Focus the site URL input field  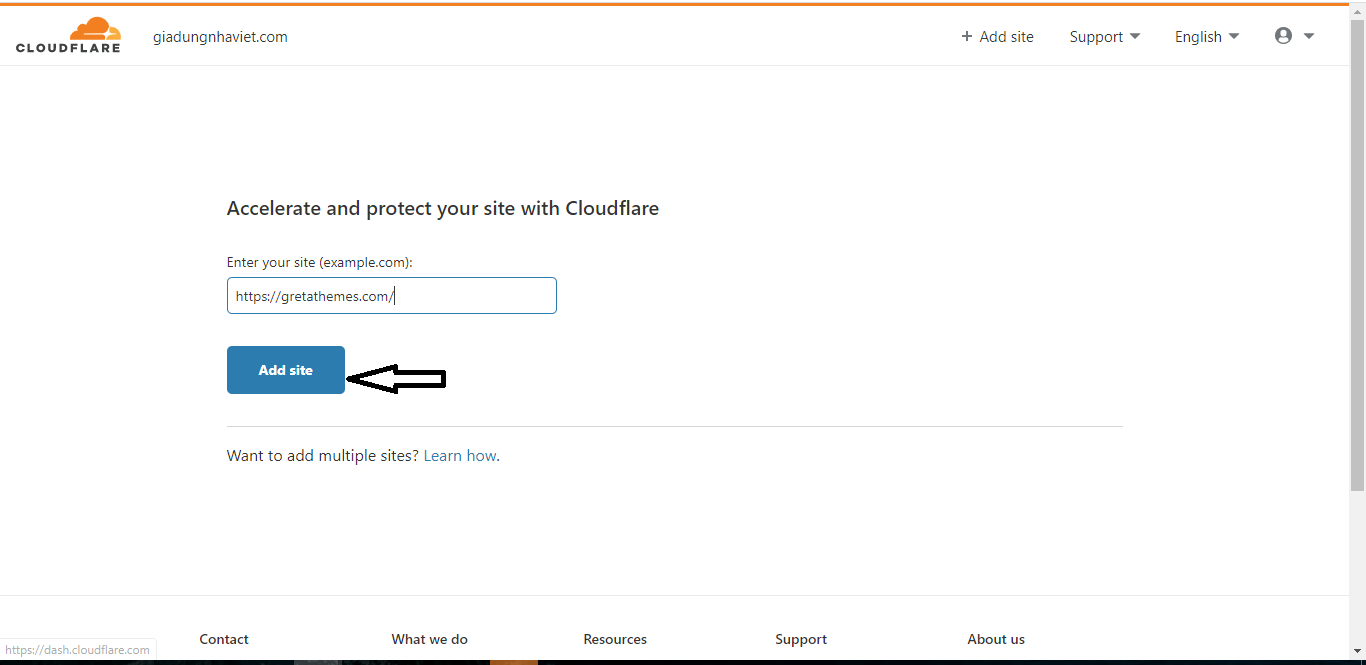pyautogui.click(x=391, y=296)
